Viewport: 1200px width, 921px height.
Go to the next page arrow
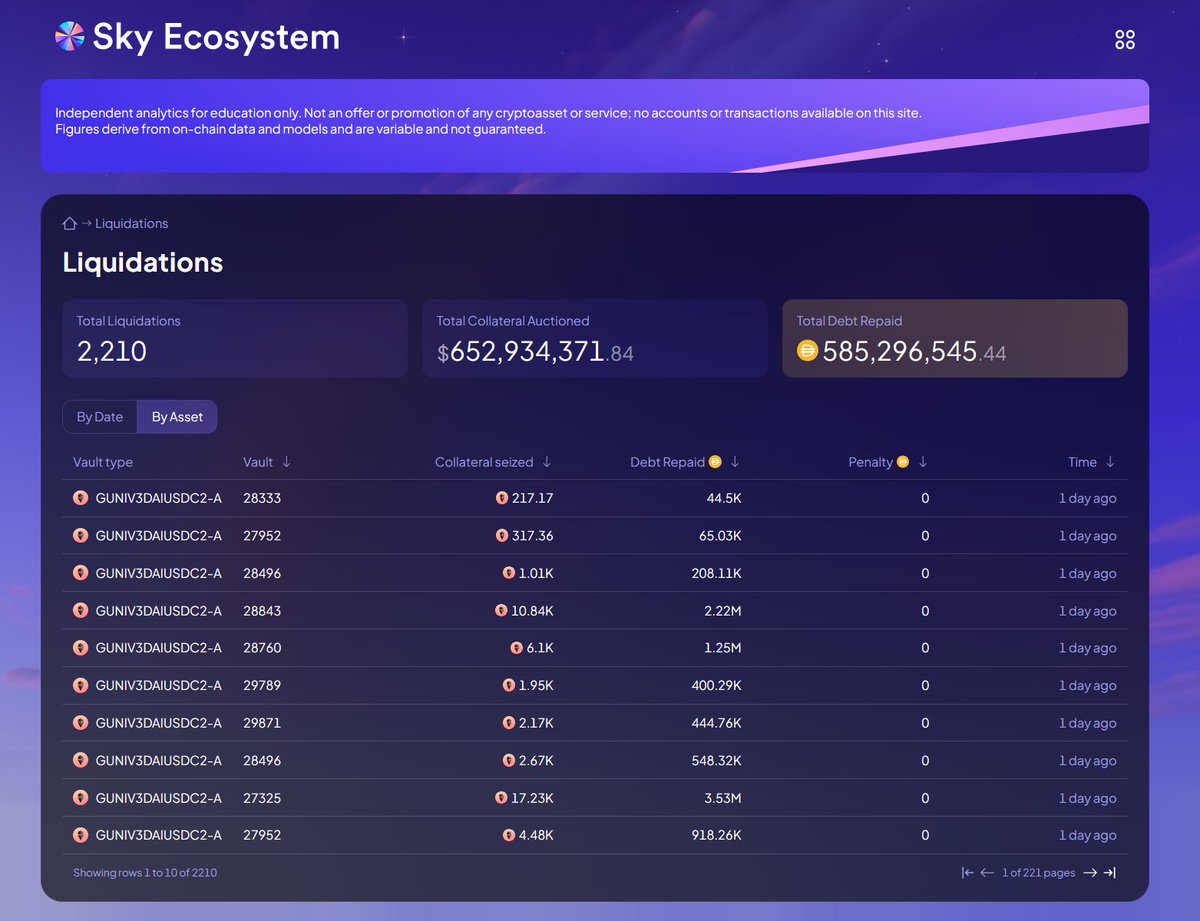[1090, 873]
